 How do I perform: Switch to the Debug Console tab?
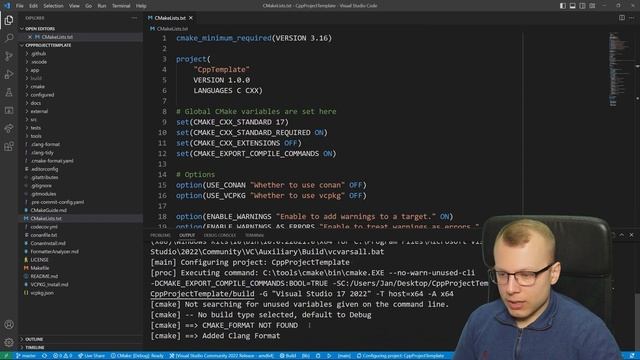[x=220, y=236]
